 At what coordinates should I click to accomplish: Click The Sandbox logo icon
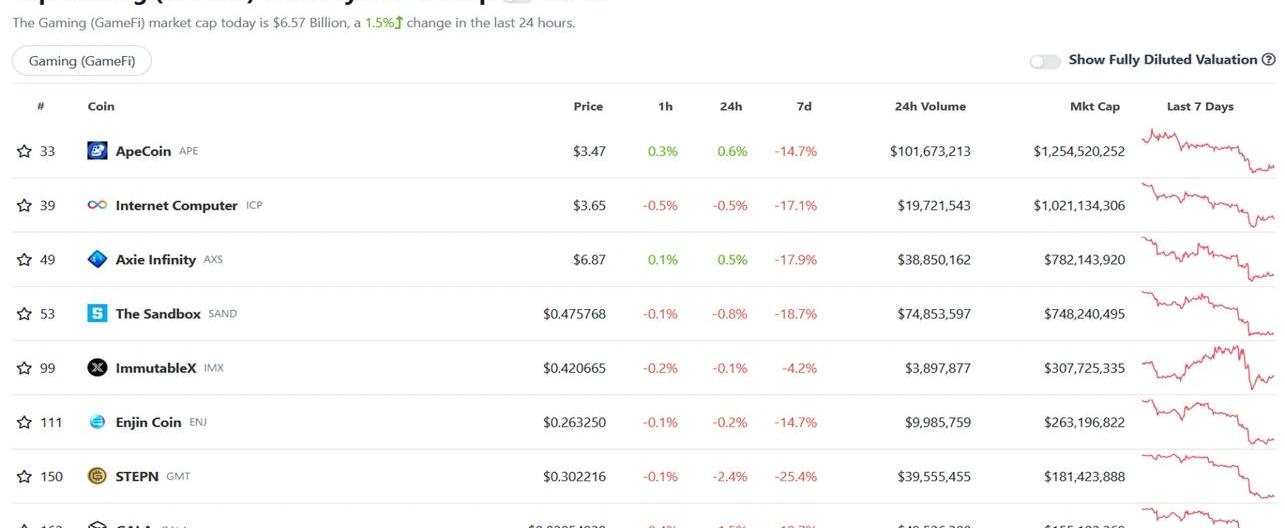click(97, 314)
